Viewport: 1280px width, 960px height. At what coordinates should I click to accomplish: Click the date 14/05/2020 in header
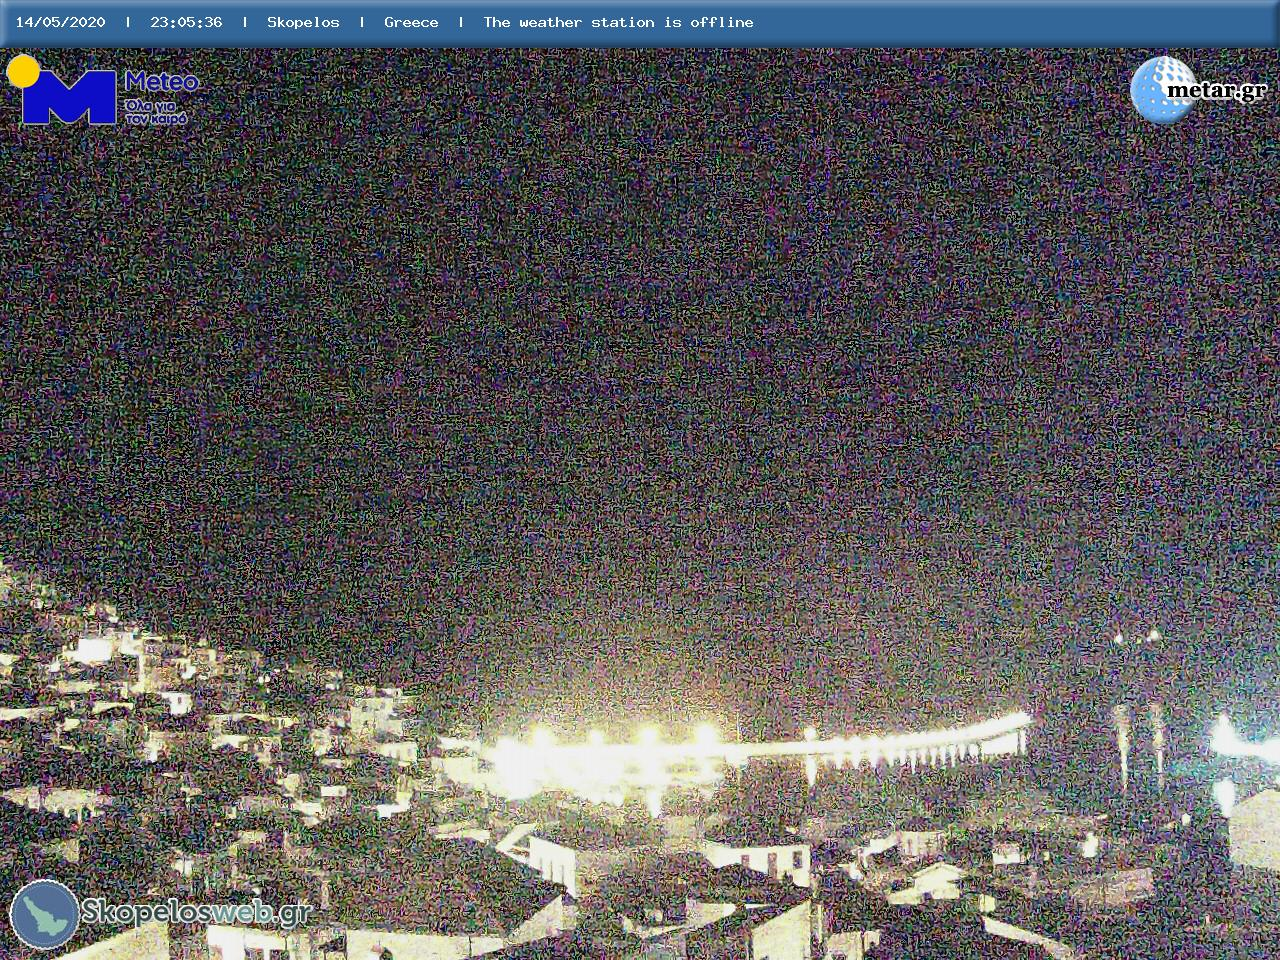60,22
